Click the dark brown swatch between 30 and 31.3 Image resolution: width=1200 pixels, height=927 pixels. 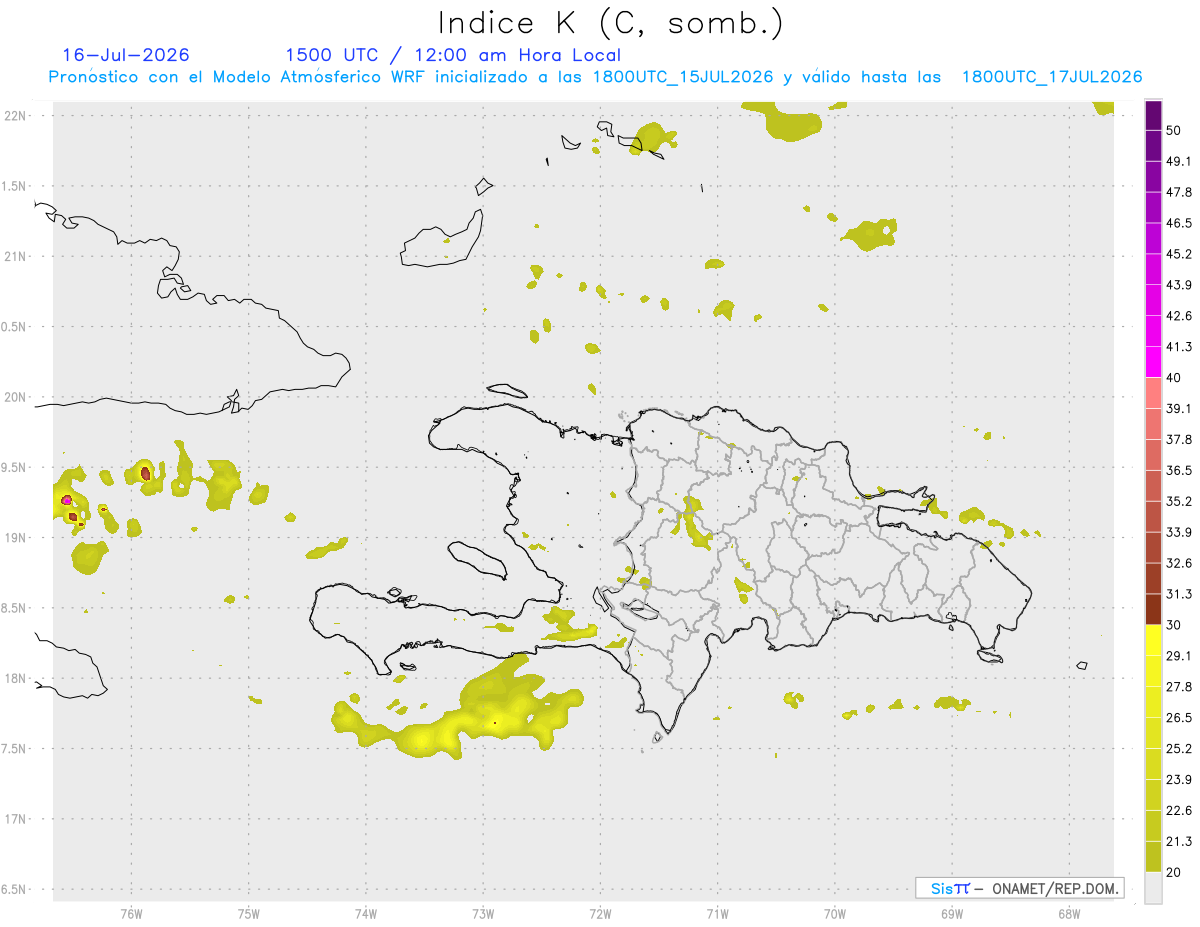click(x=1153, y=610)
